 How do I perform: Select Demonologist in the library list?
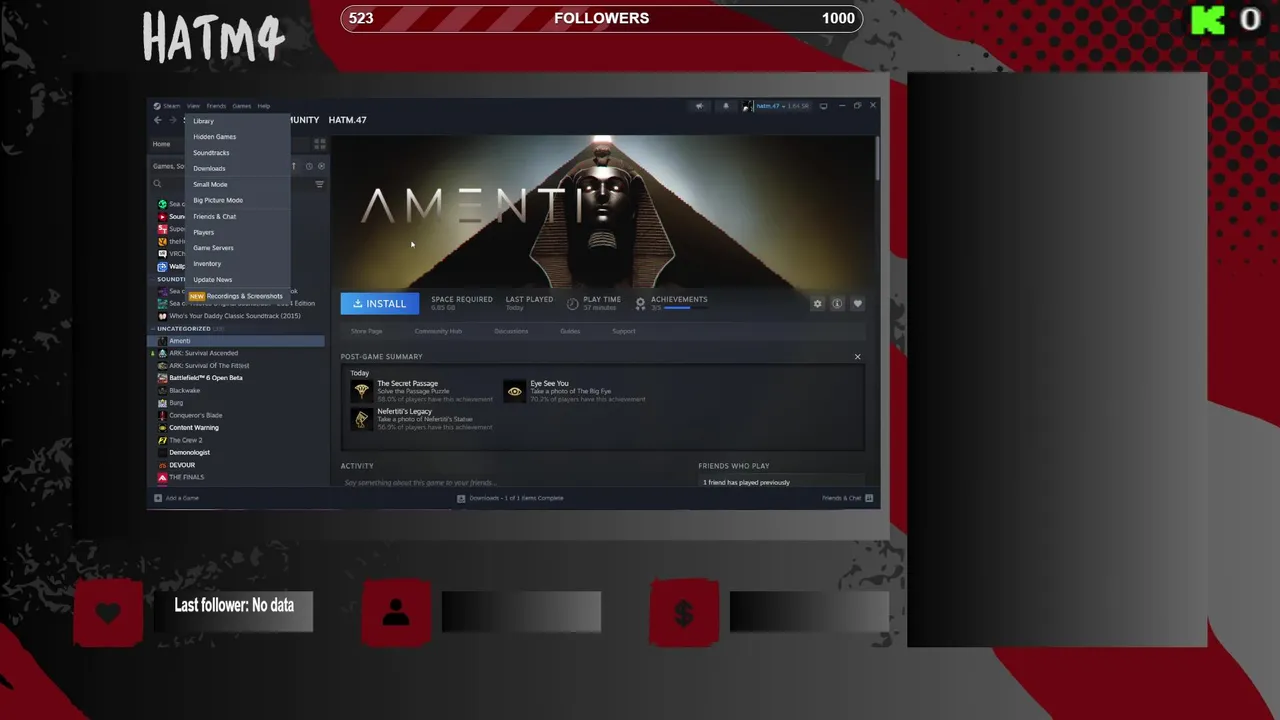[x=237, y=453]
